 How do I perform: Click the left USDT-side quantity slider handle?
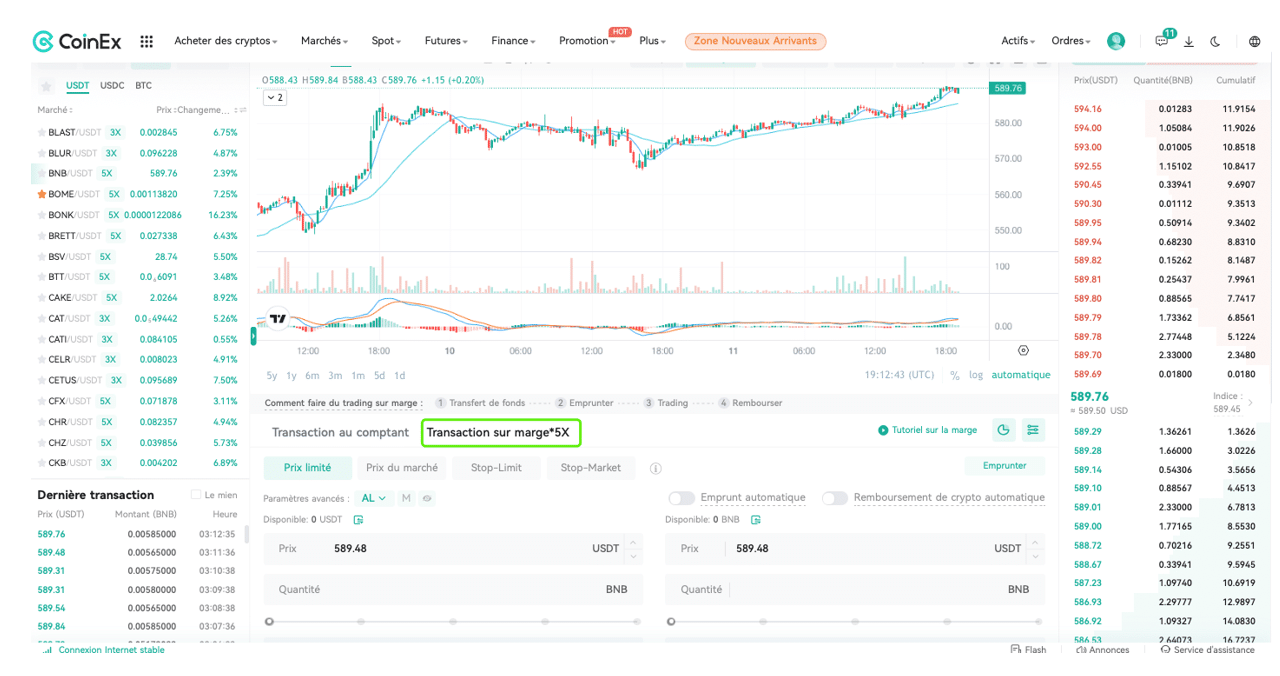coord(269,622)
